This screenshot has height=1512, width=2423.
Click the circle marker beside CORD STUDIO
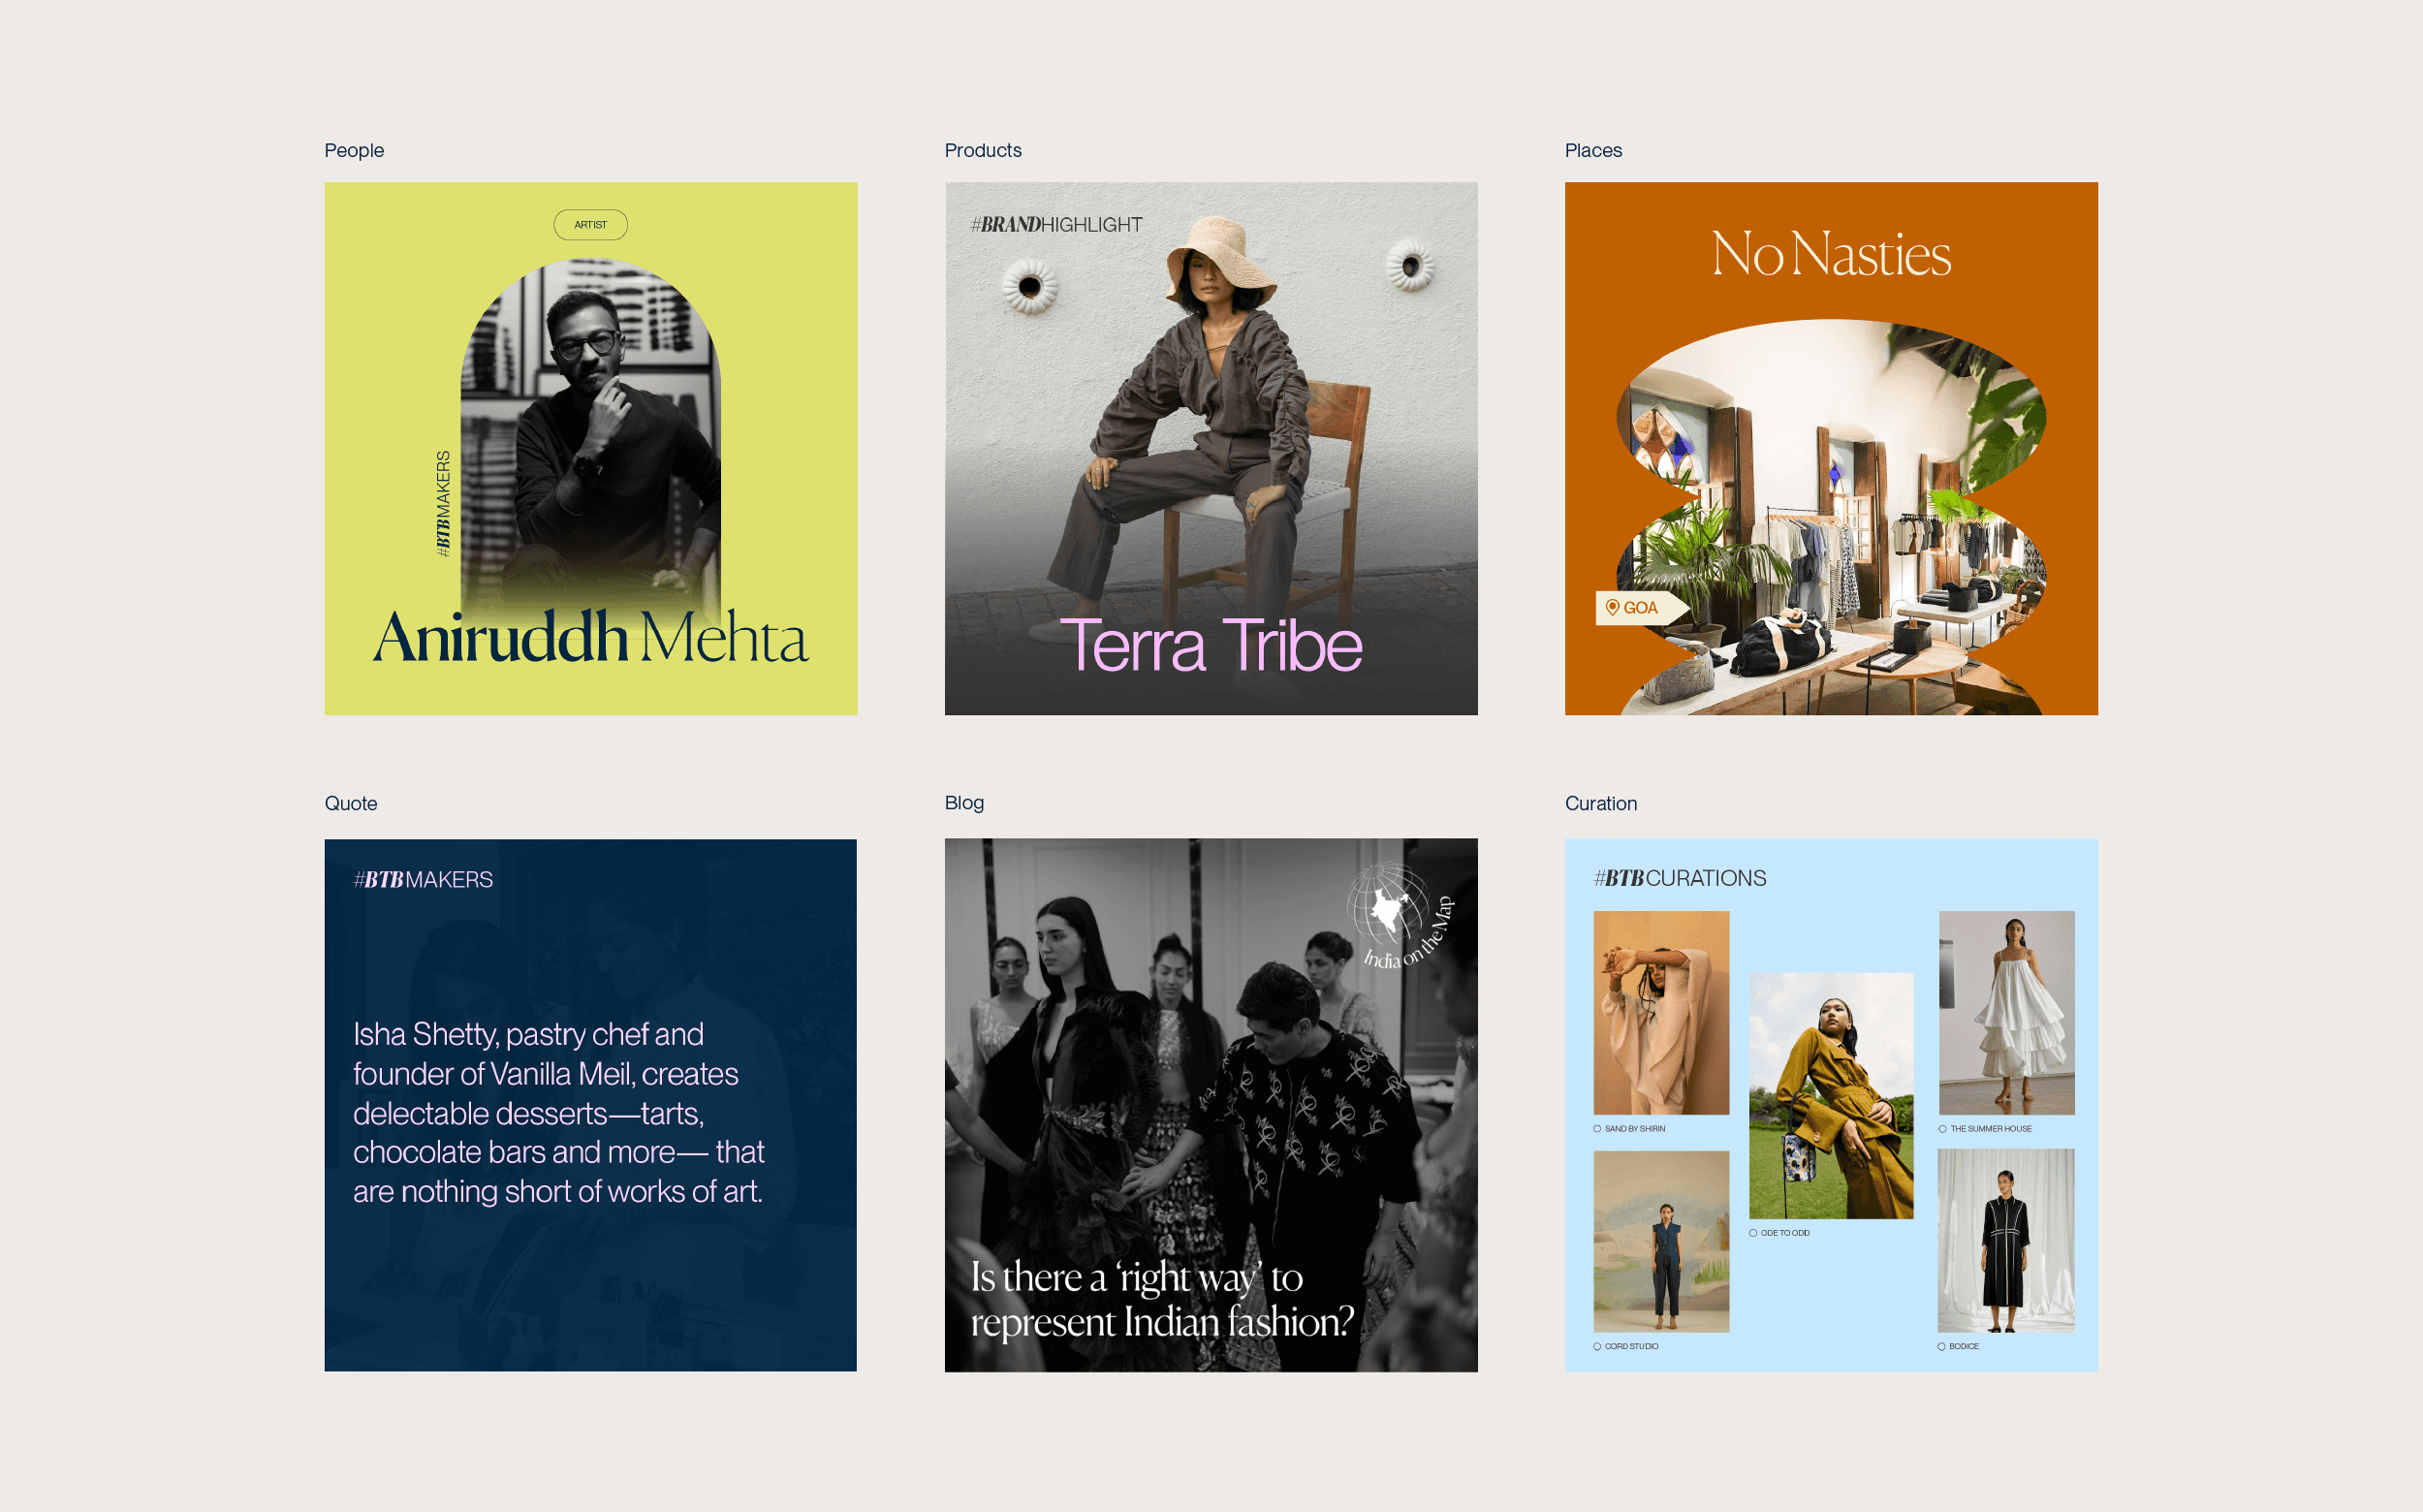[1597, 1347]
